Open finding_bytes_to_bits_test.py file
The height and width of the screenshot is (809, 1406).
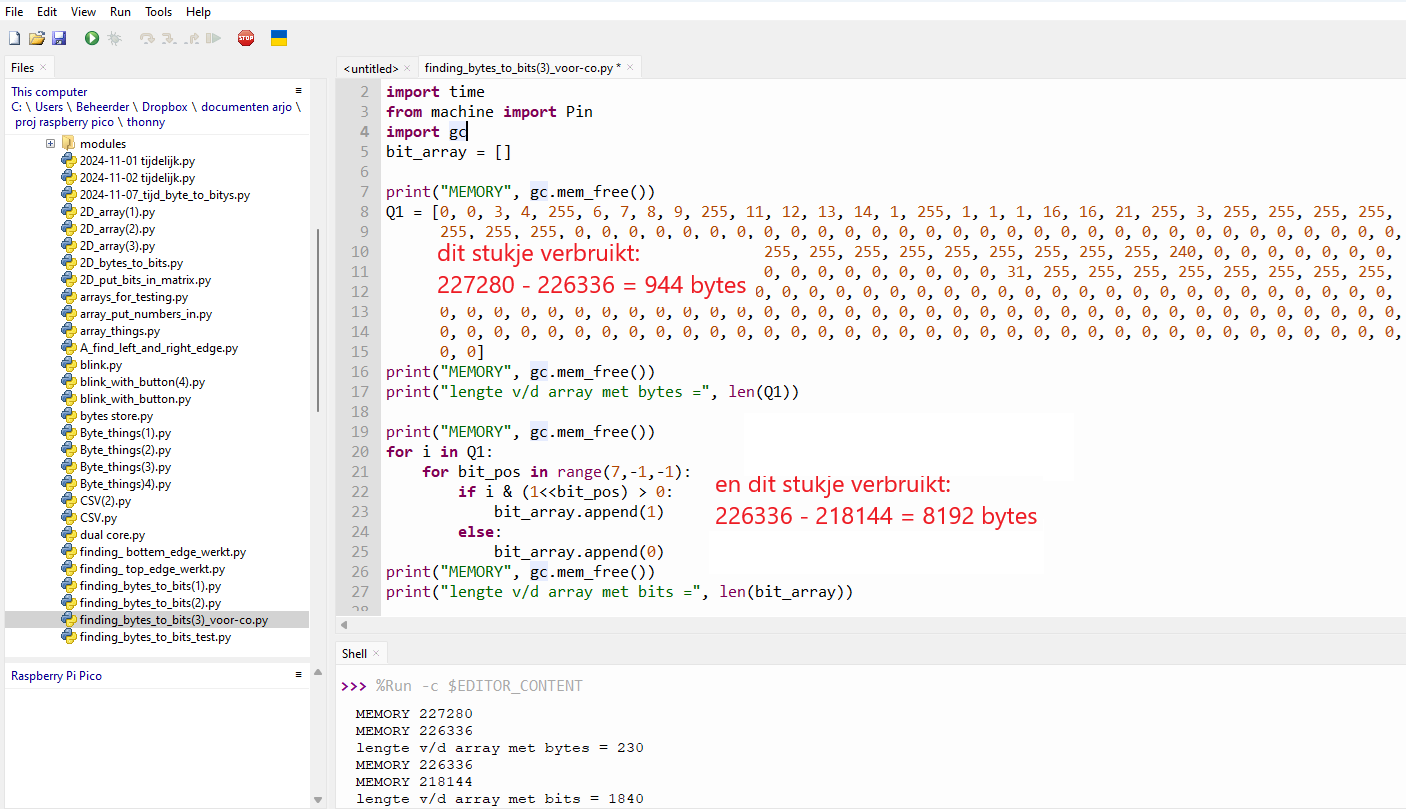[x=155, y=637]
